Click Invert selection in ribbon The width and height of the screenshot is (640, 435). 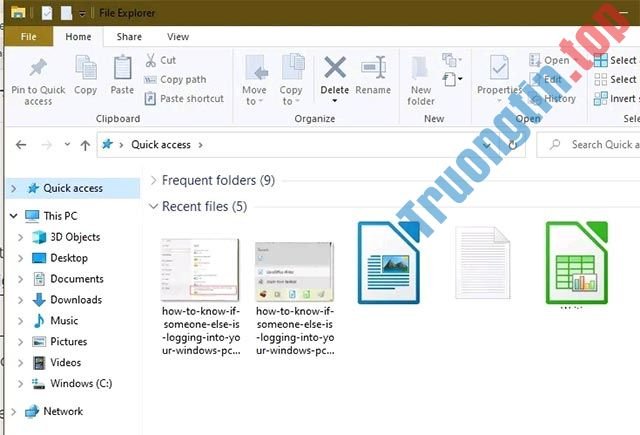point(616,99)
